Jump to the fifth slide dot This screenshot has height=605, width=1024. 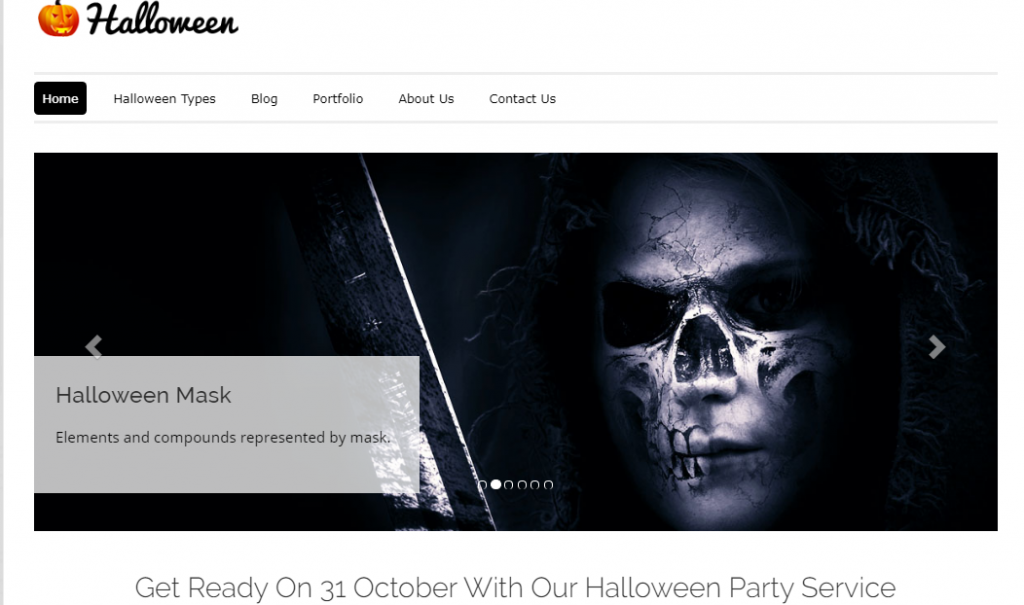[x=535, y=485]
